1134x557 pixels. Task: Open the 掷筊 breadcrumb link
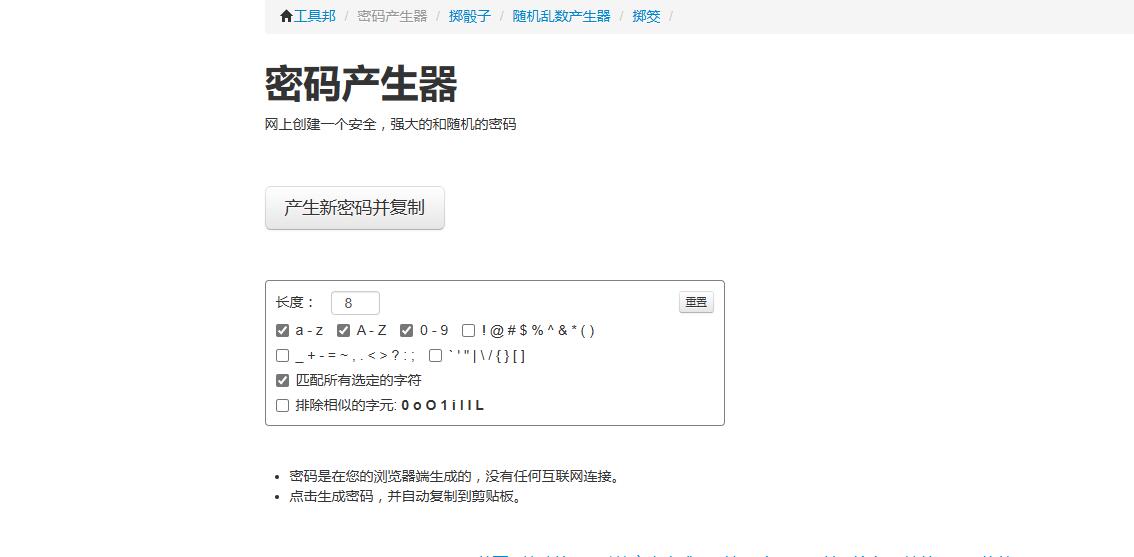pos(646,16)
